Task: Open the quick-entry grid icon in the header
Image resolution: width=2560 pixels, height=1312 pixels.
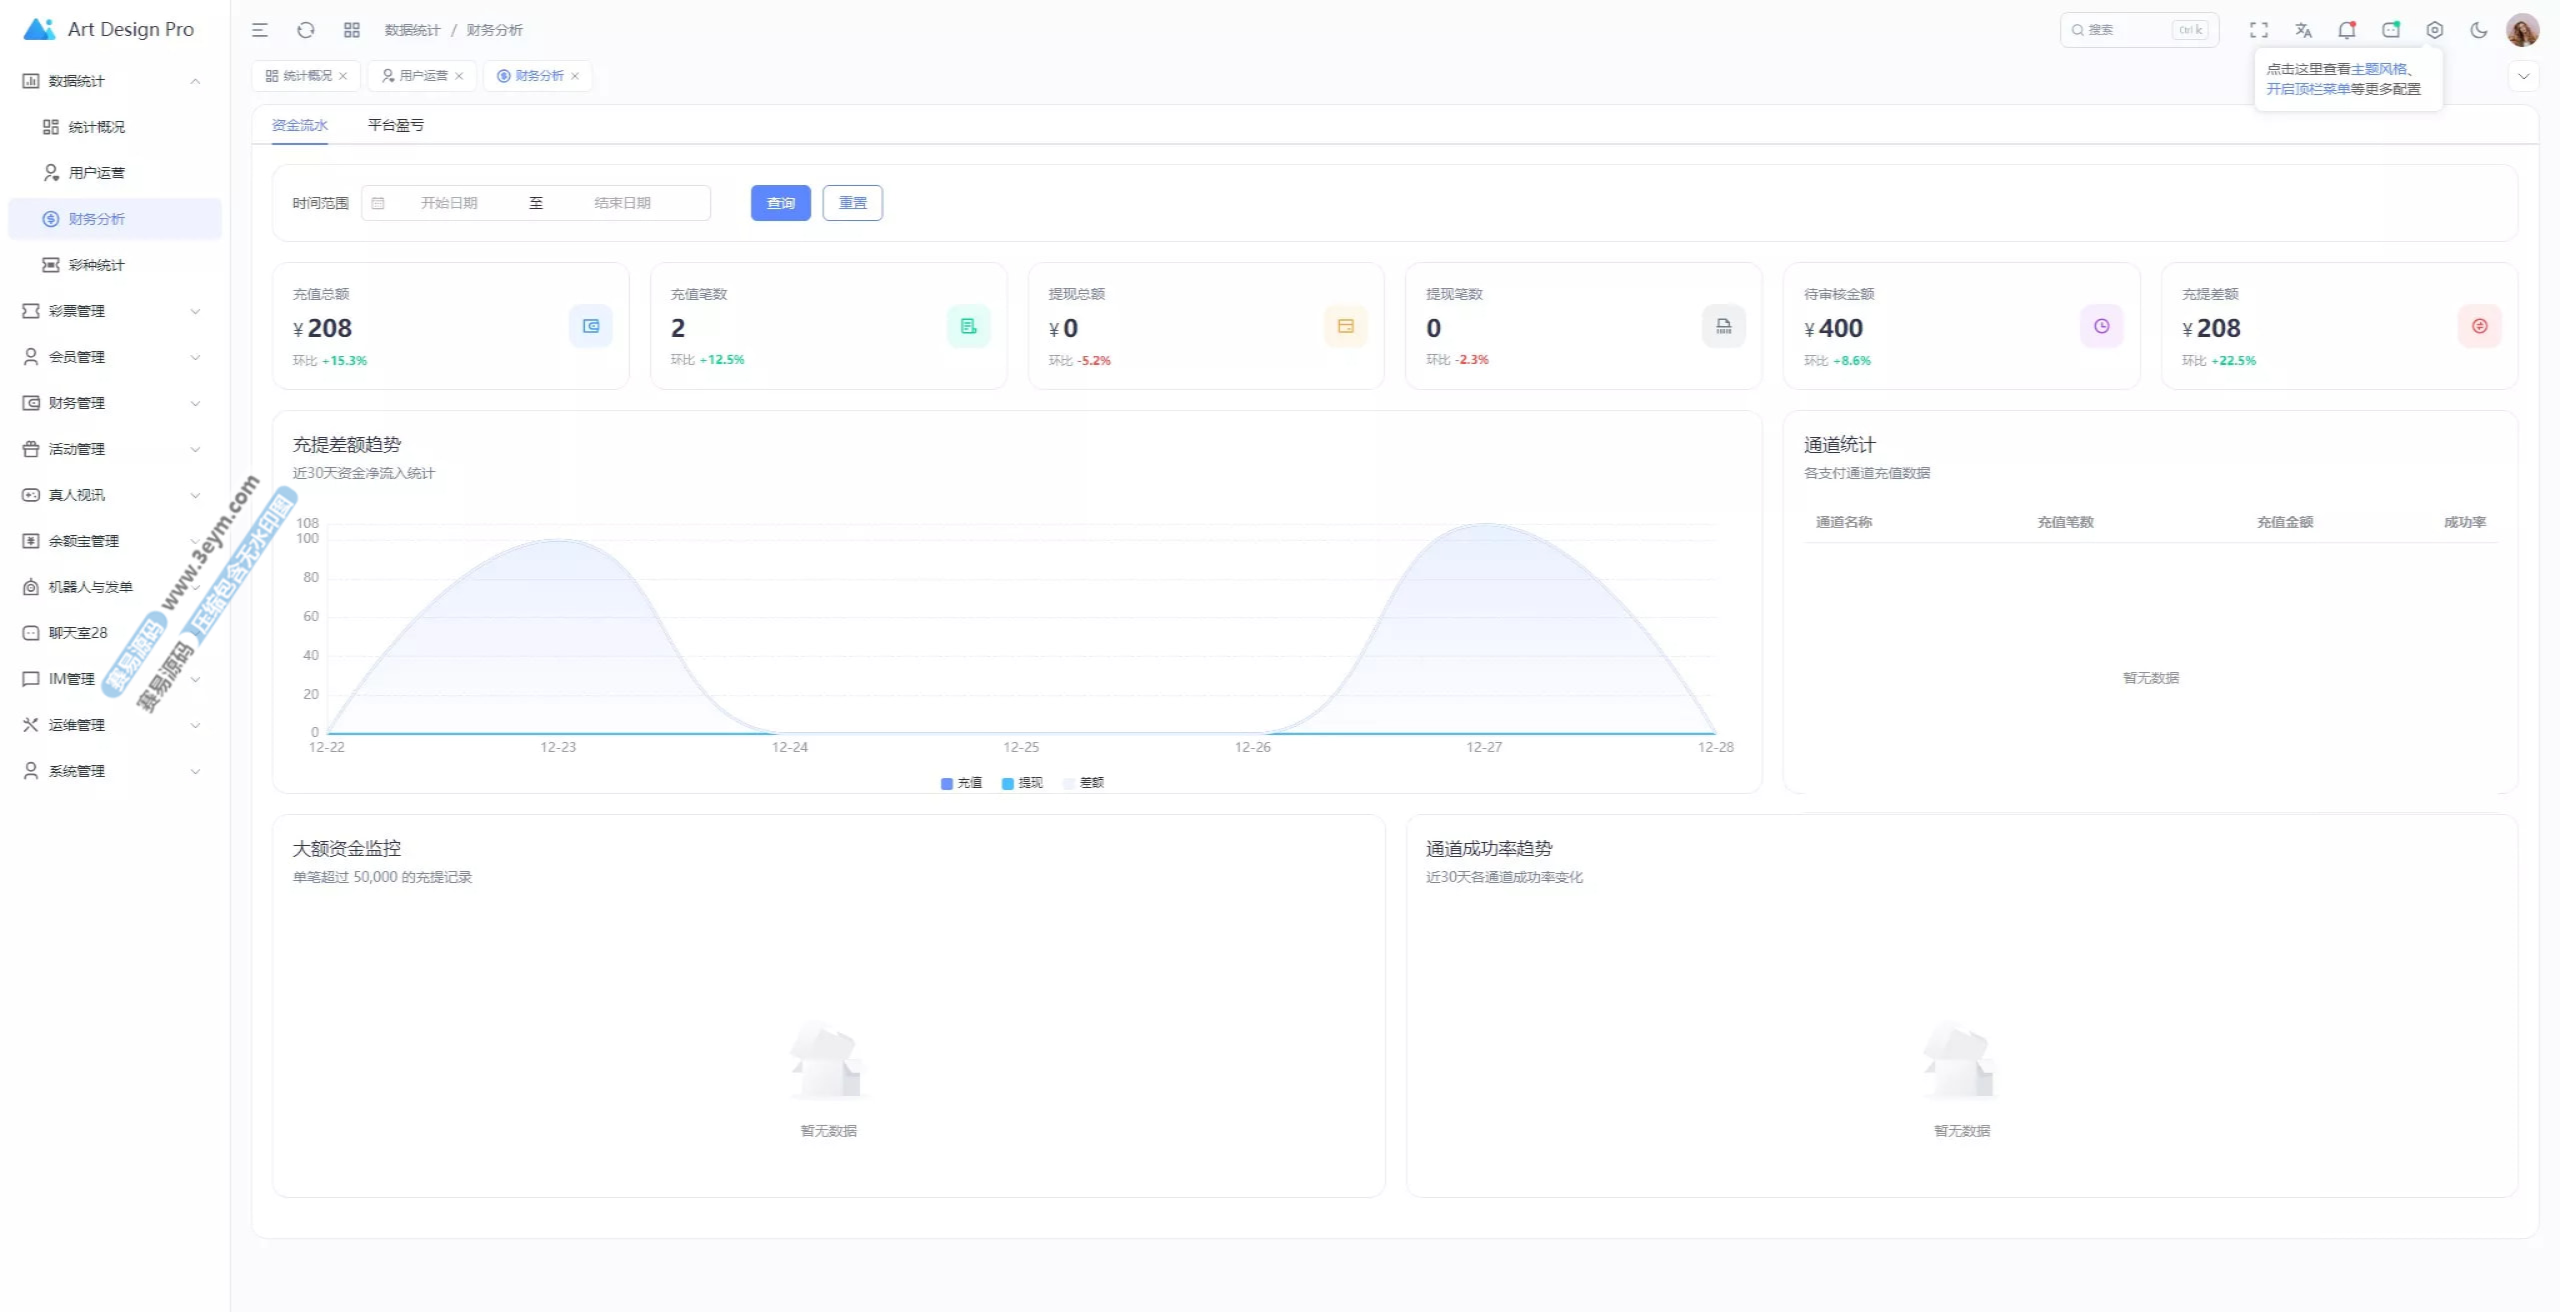Action: (352, 30)
